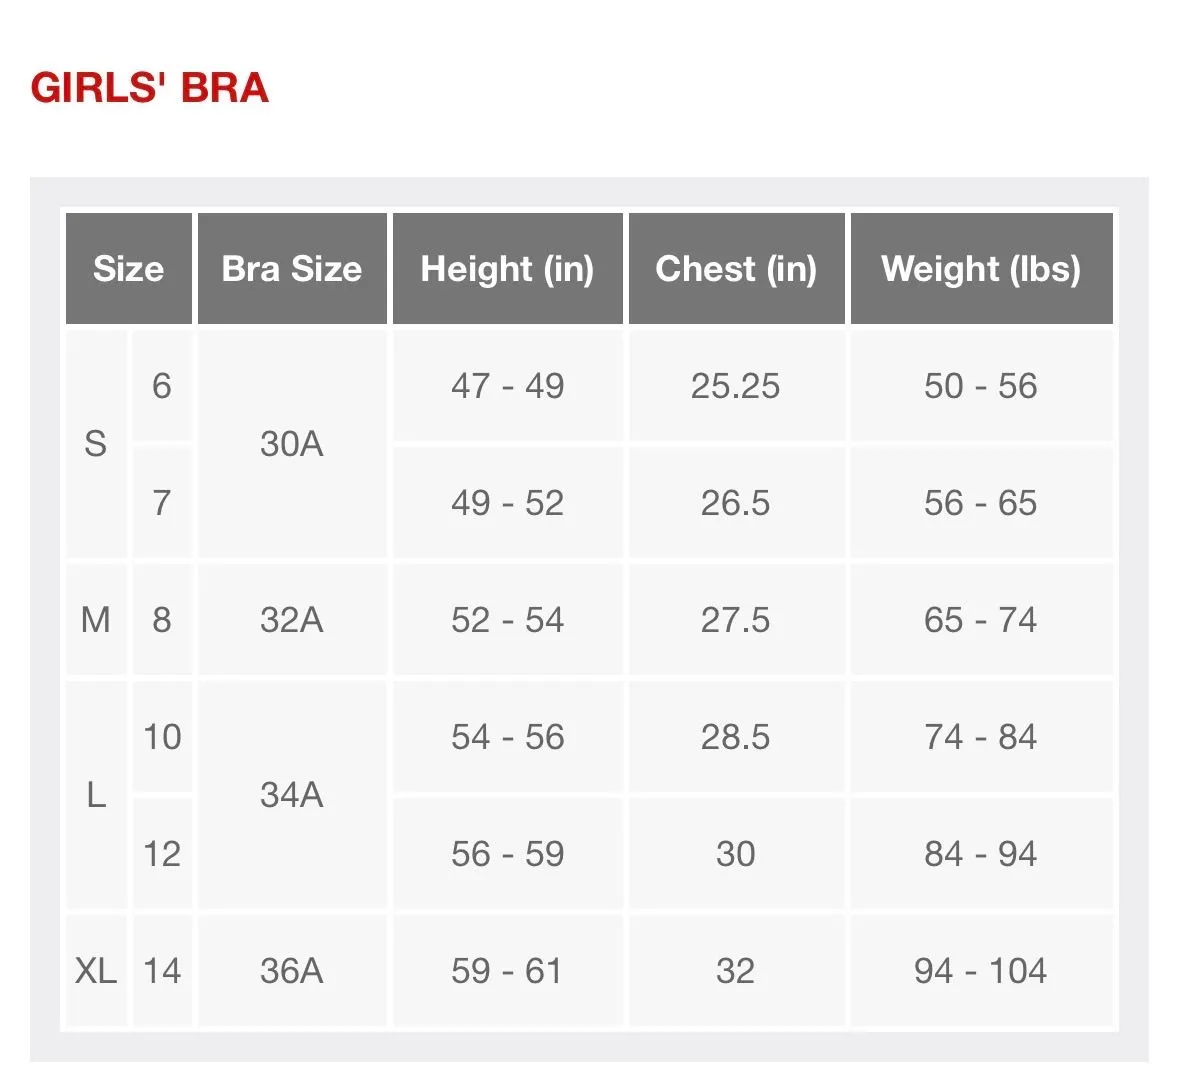Screen dimensions: 1179x1066
Task: Click the Weight (lbs) column header
Action: 981,268
